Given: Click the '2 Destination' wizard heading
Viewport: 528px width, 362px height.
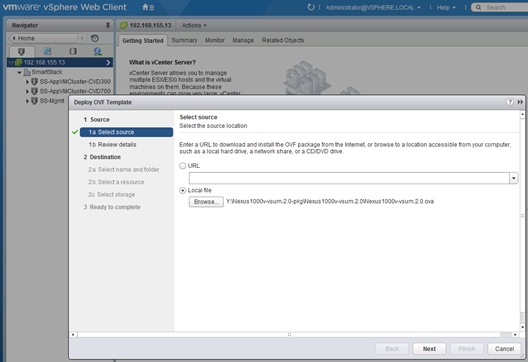Looking at the screenshot, I should [102, 157].
